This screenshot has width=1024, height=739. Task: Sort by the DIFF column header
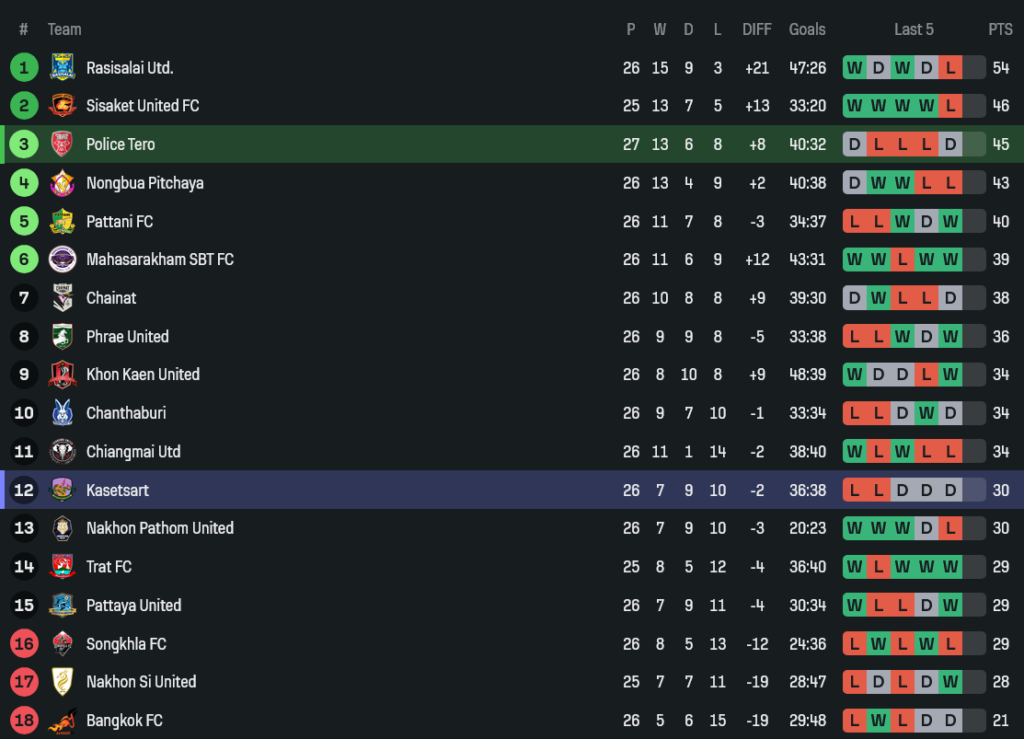pyautogui.click(x=757, y=30)
